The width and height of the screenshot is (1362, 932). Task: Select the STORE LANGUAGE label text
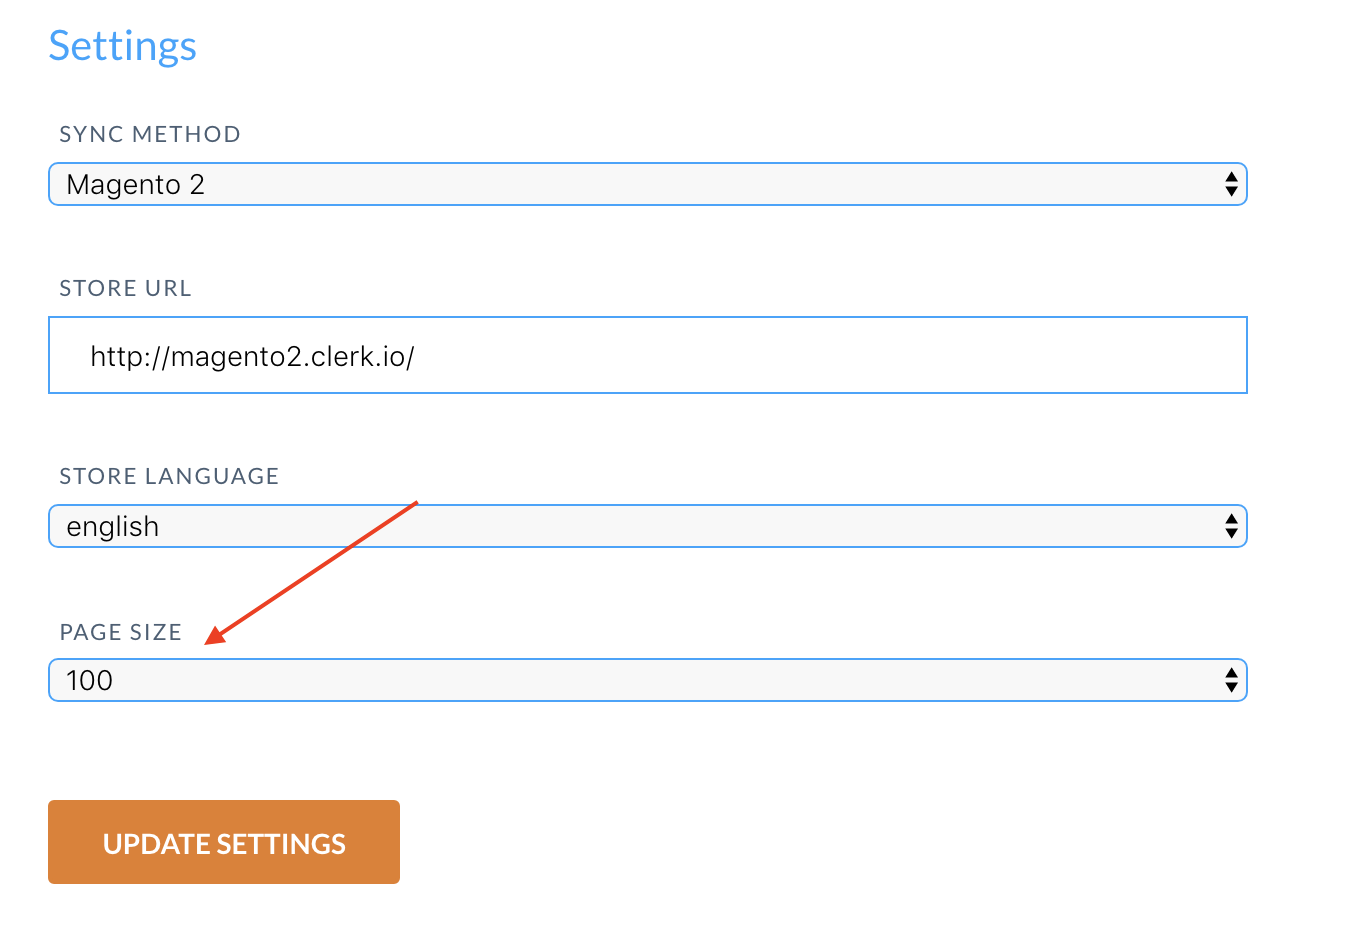169,476
